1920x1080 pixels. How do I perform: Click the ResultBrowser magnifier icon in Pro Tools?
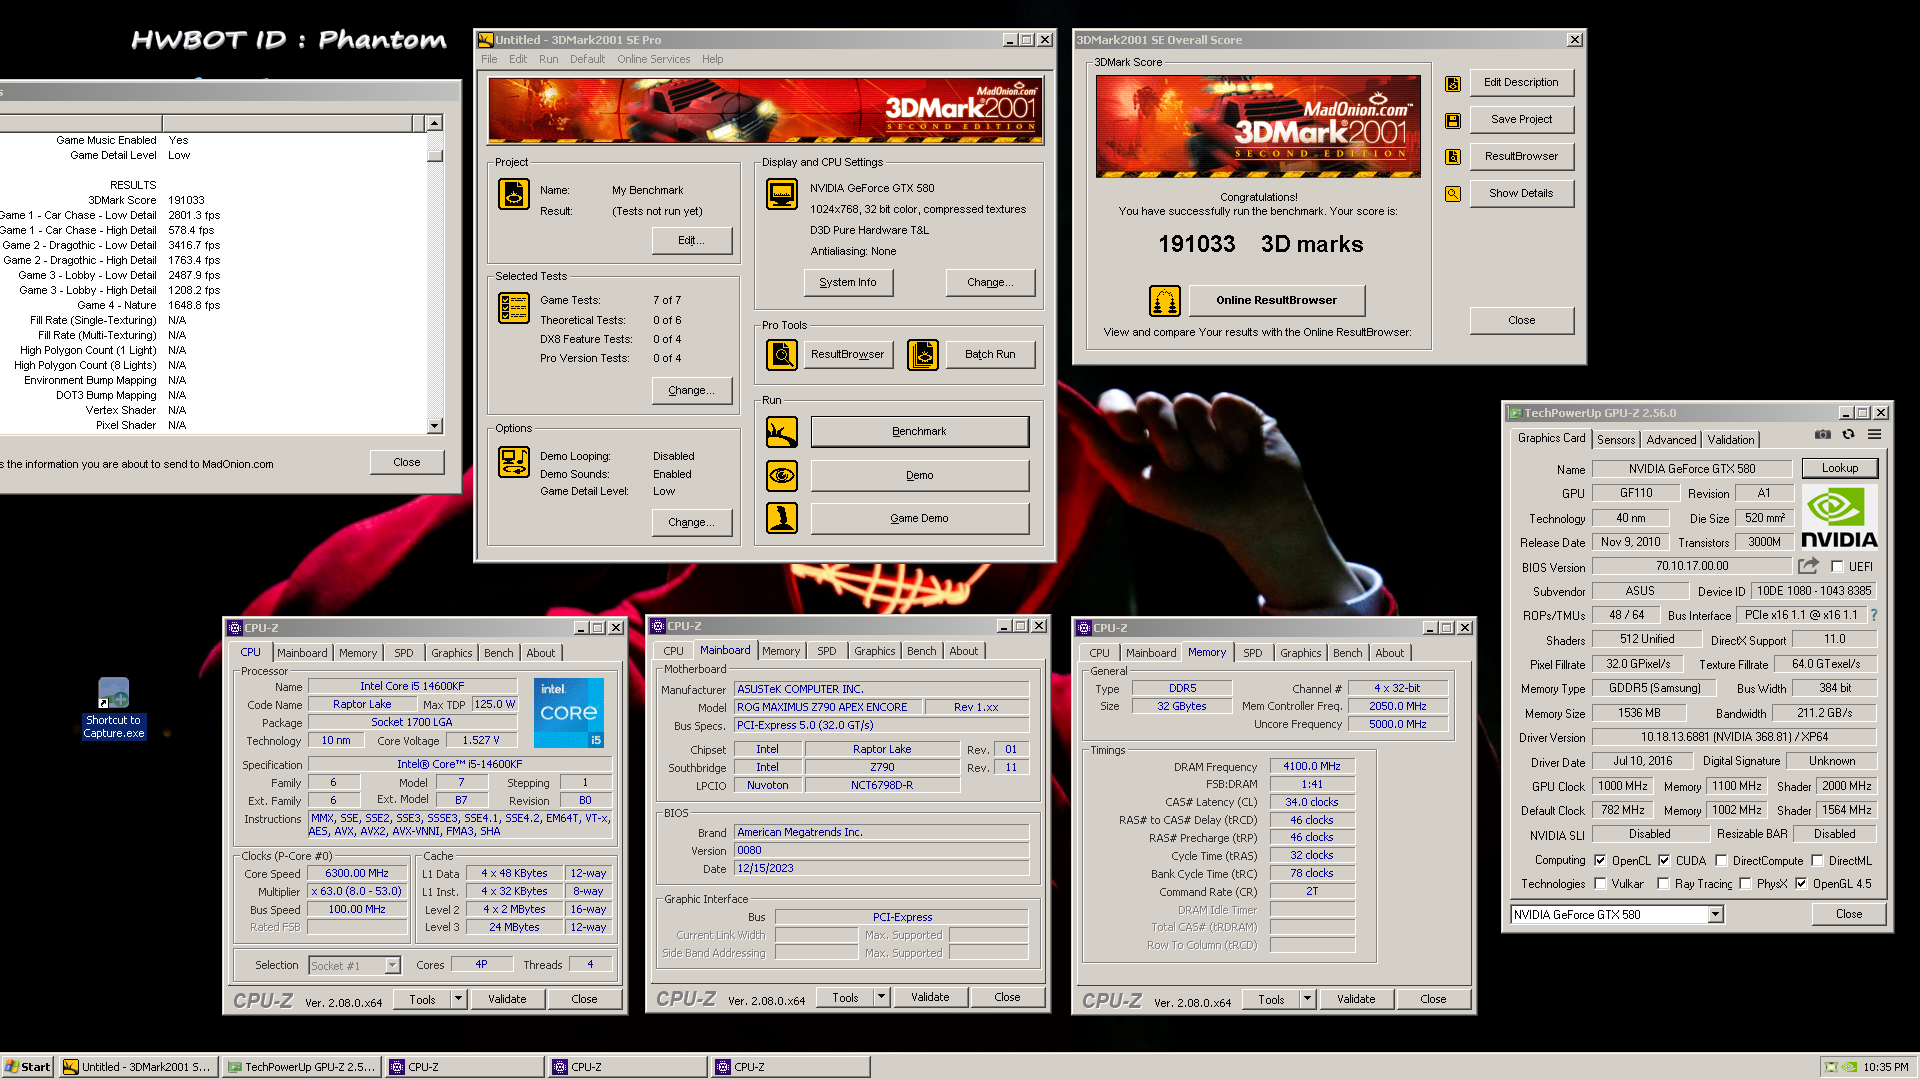pos(782,354)
